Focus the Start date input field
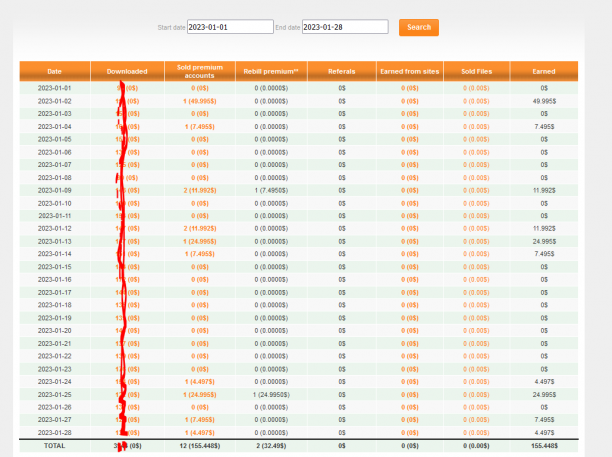This screenshot has width=612, height=457. [230, 27]
